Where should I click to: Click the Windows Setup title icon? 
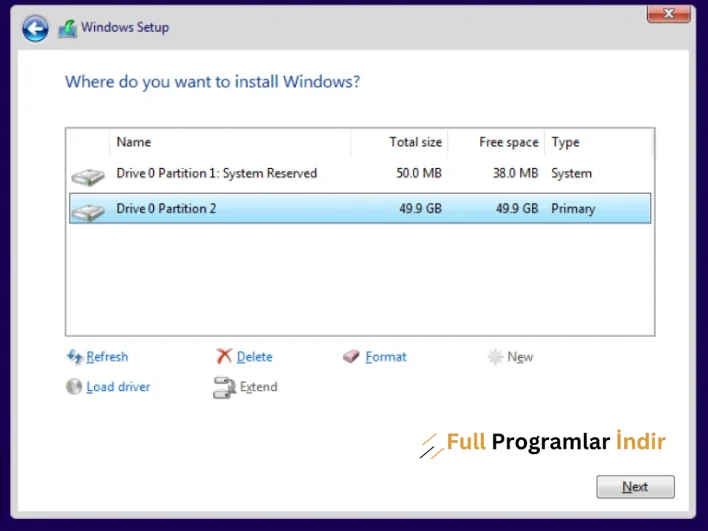coord(67,28)
